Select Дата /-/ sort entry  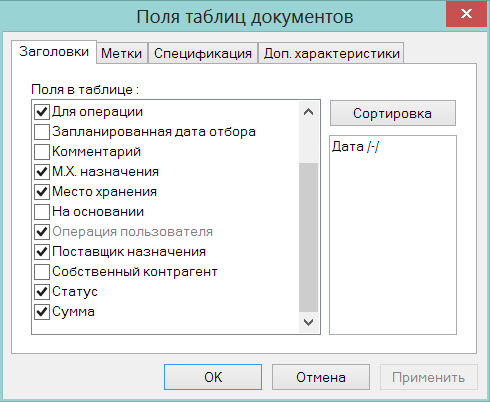[x=356, y=147]
